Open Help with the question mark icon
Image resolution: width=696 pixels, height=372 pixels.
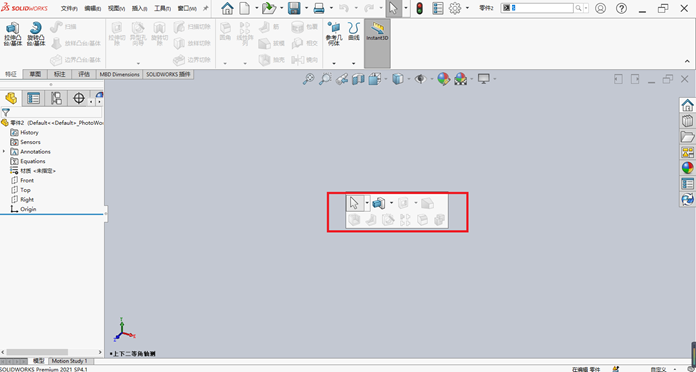[x=621, y=8]
